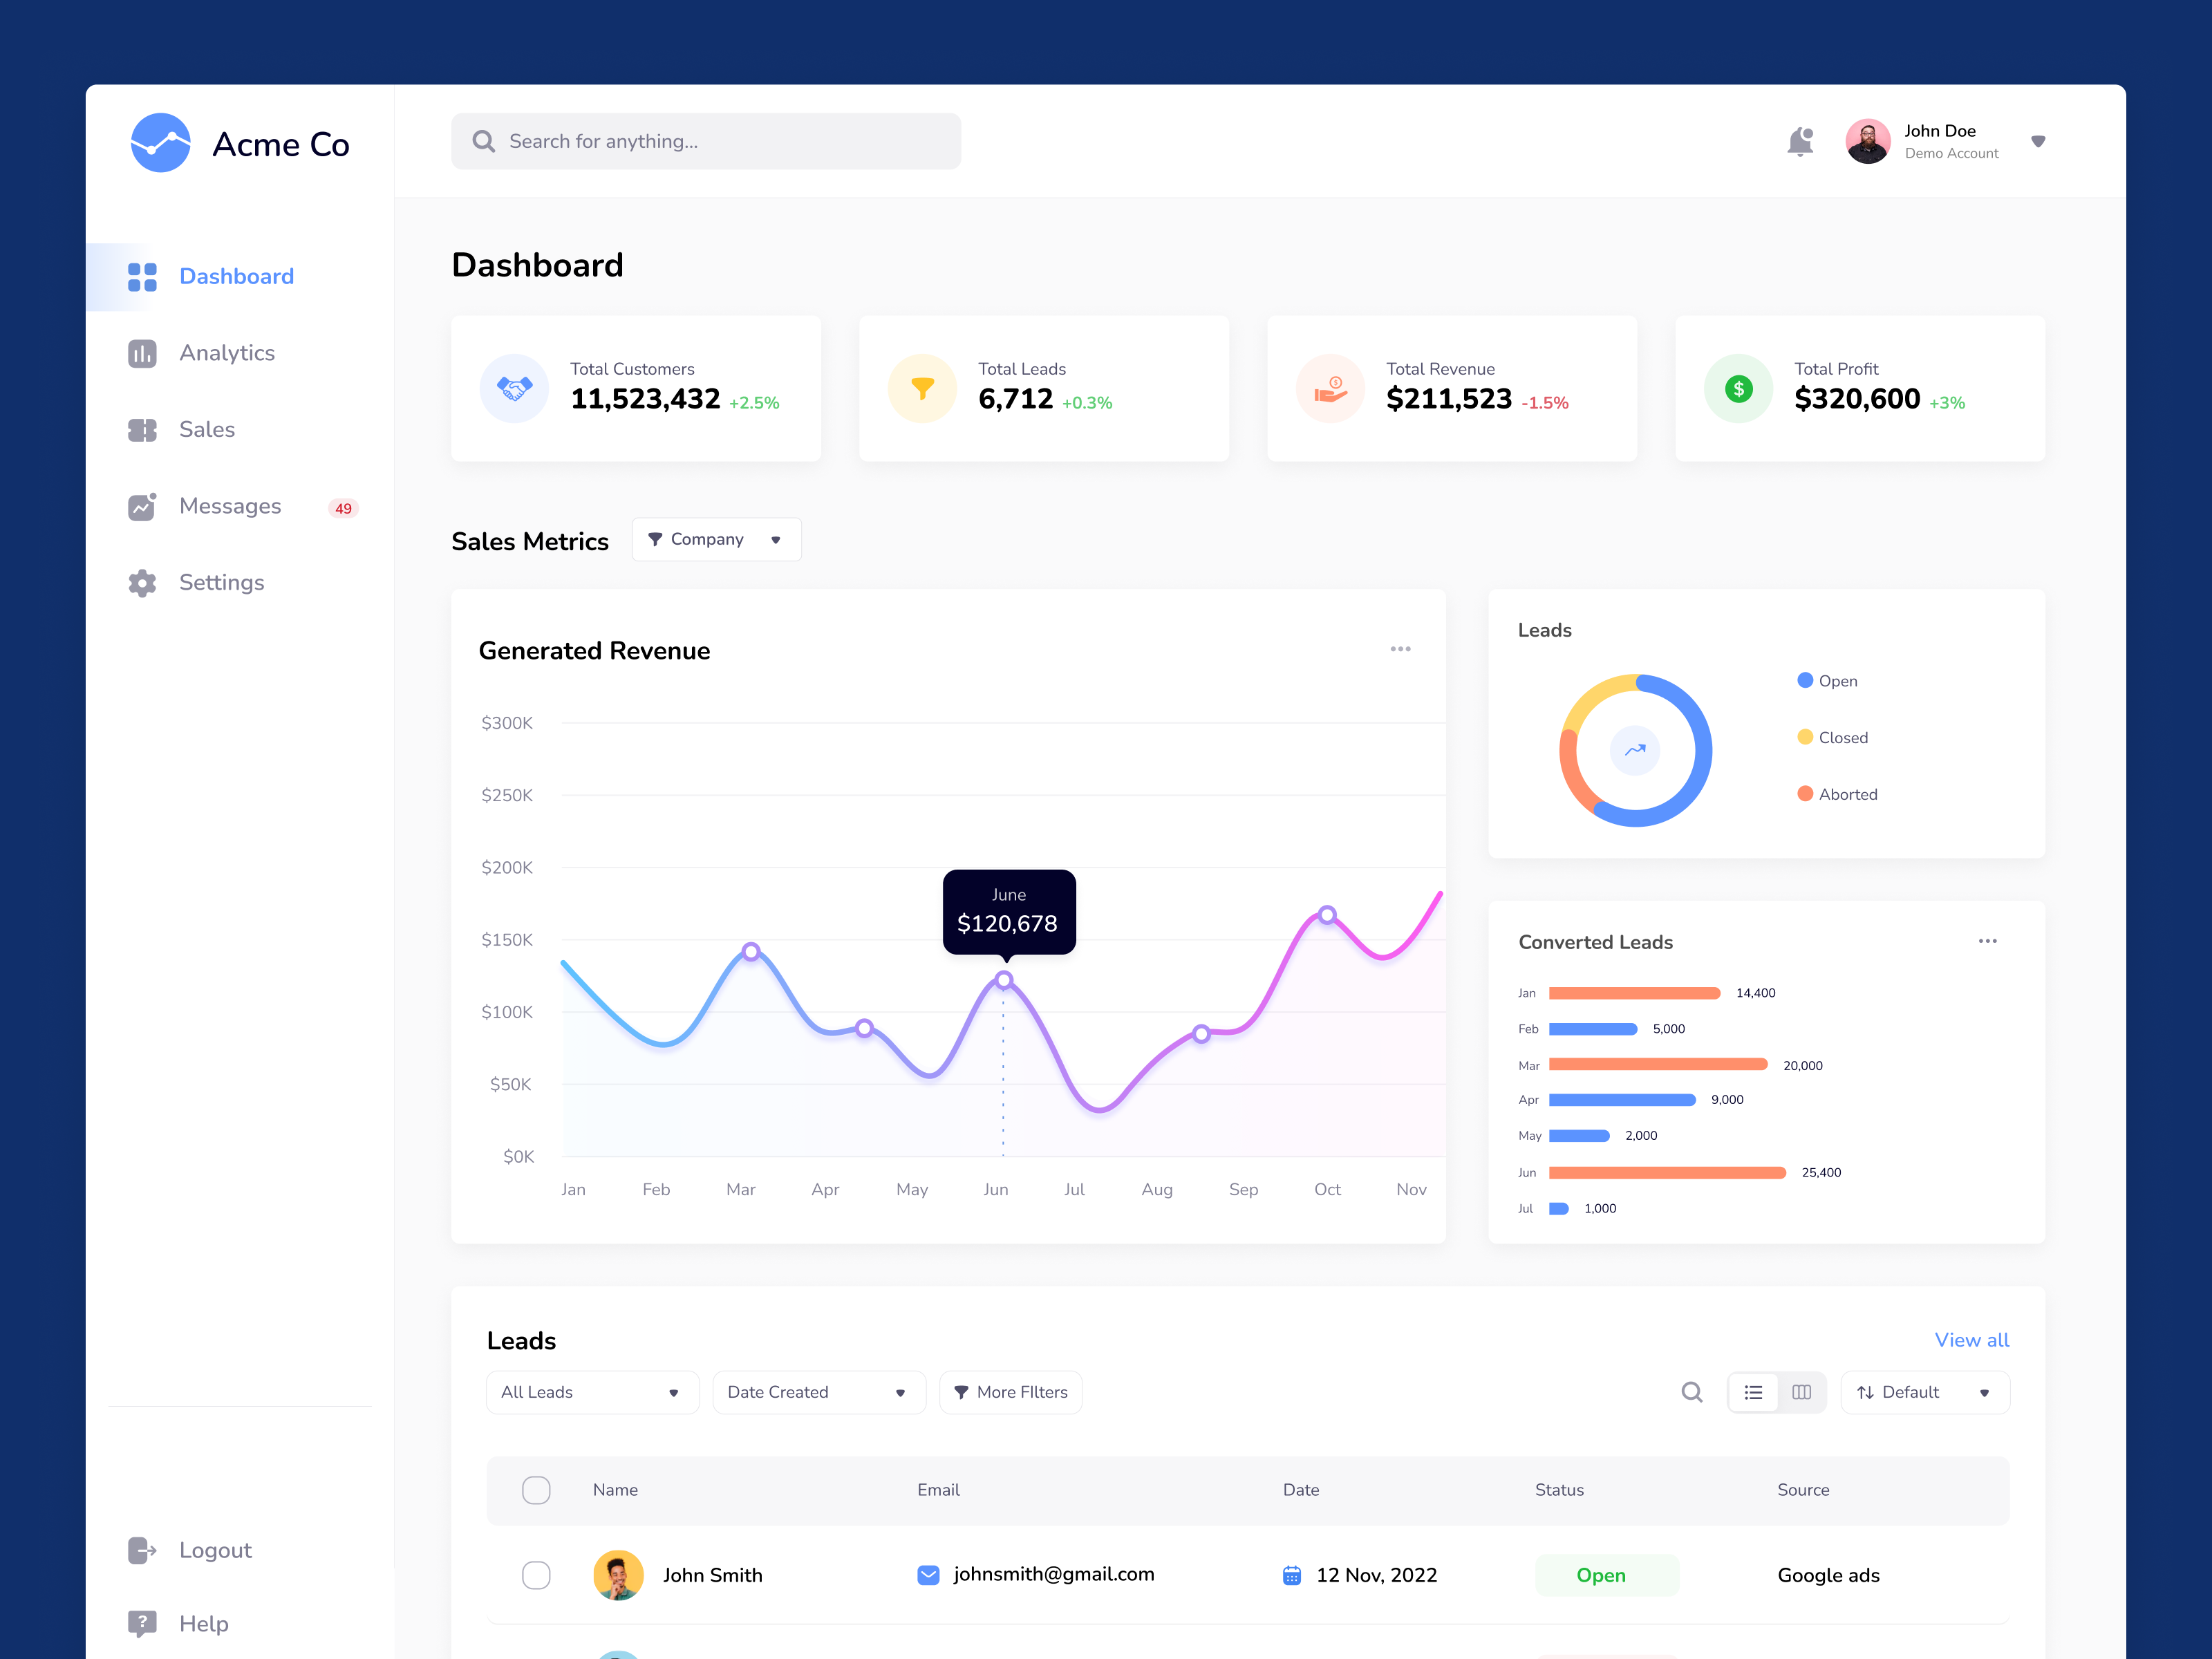Open the Date Created dropdown
Screen dimensions: 2212x1659
point(818,1392)
